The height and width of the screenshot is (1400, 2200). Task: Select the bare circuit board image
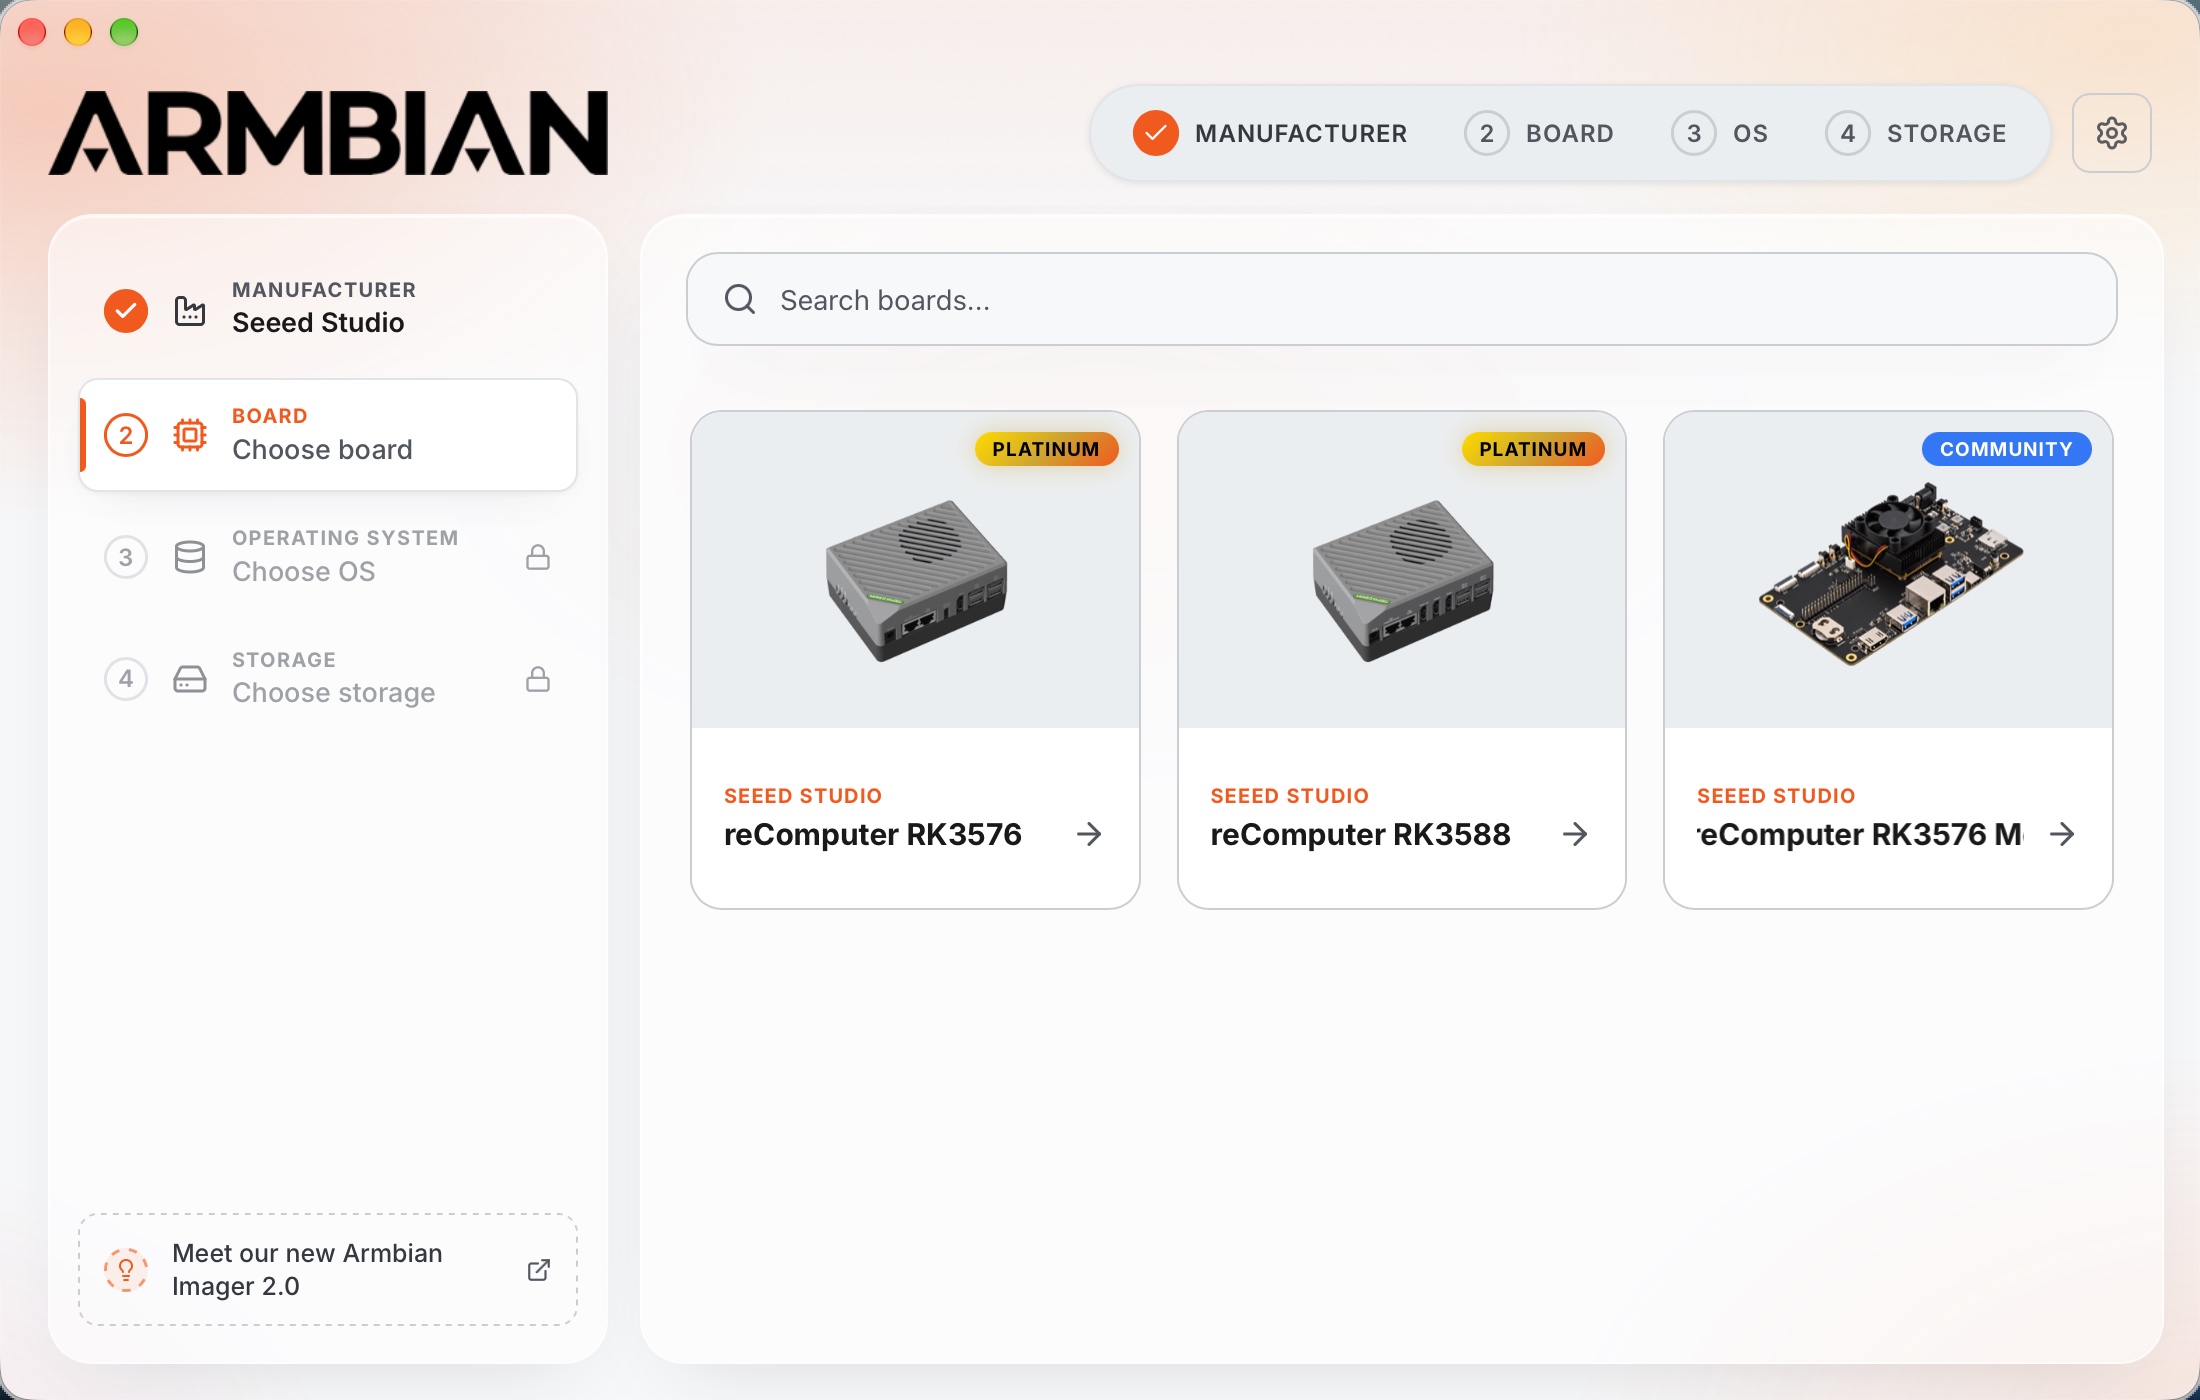(1890, 574)
